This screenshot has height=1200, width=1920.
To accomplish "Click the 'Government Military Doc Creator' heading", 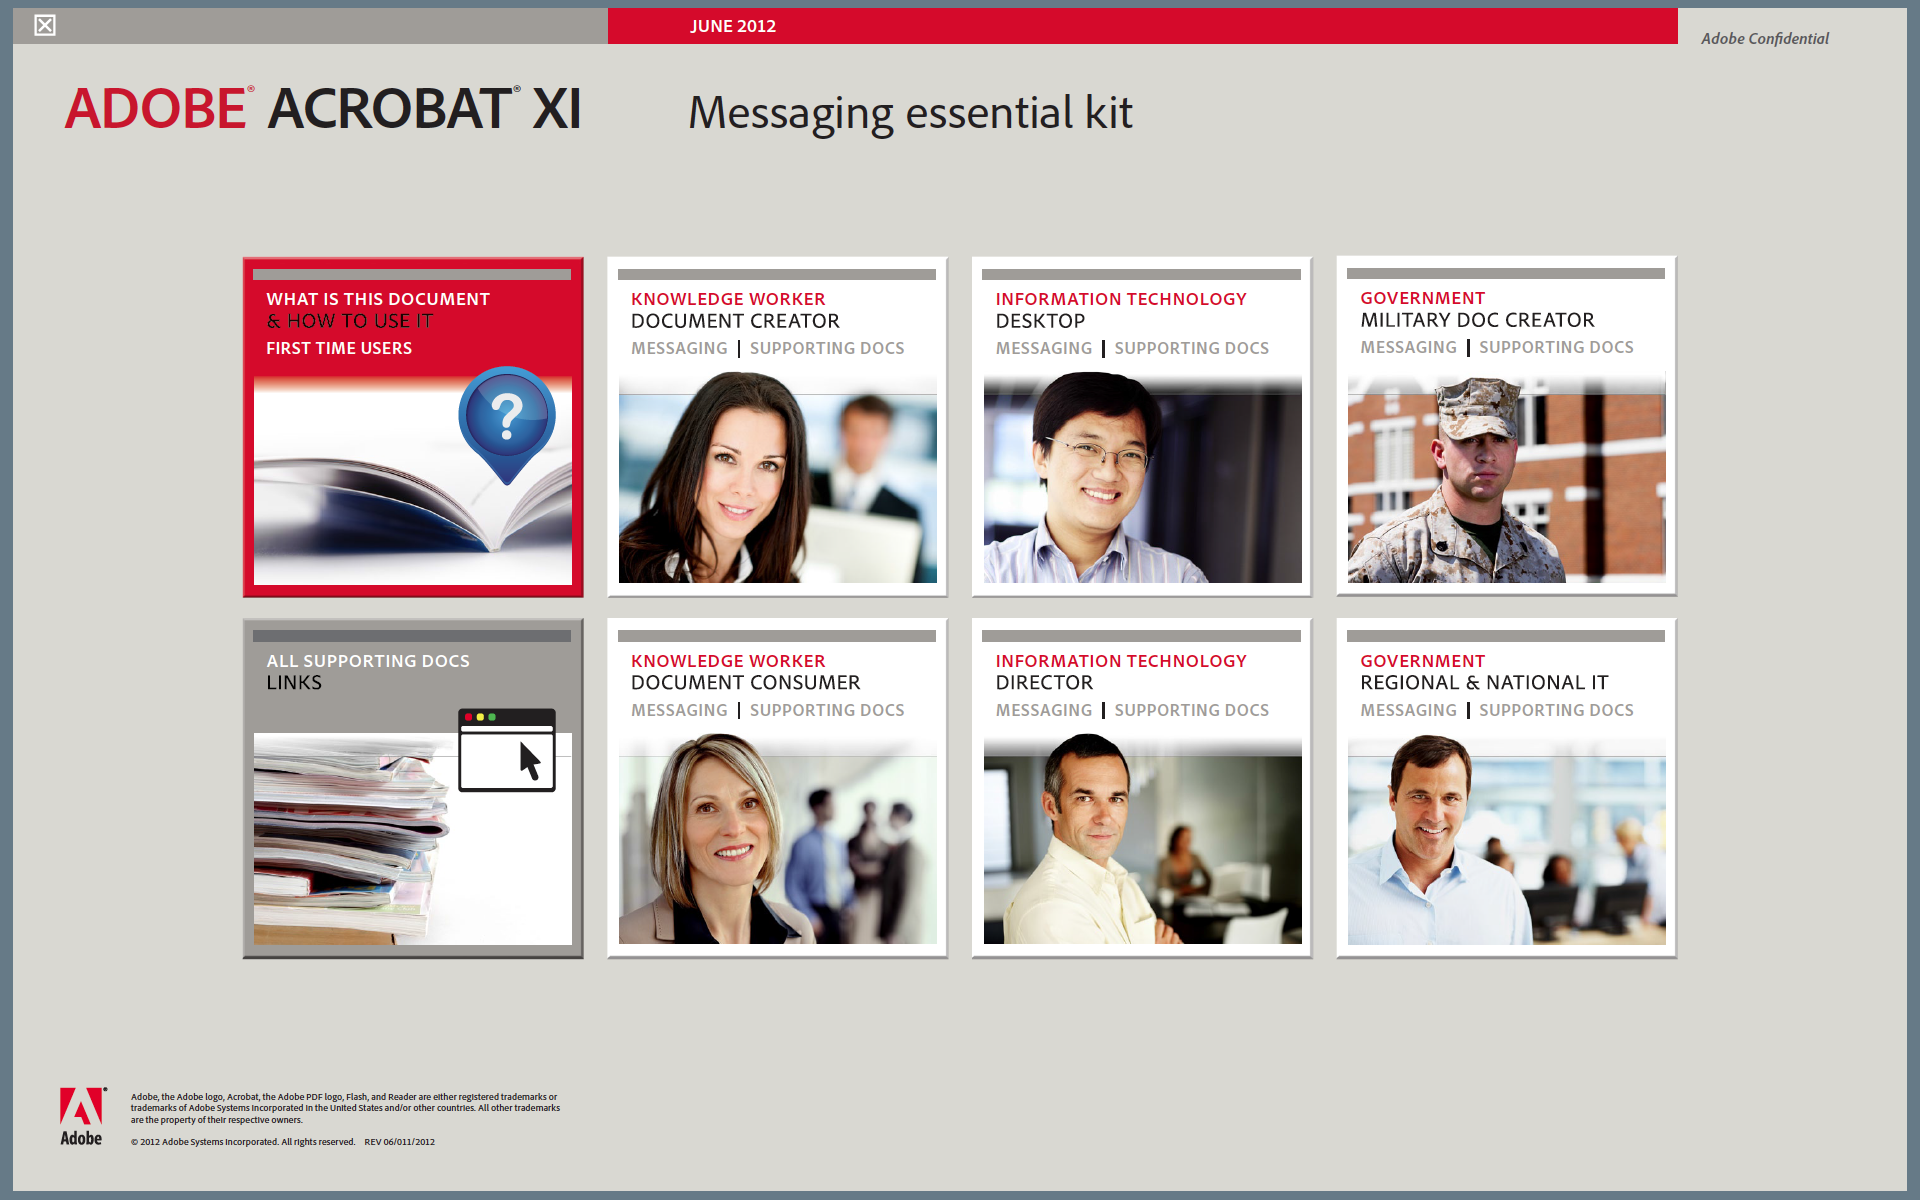I will tap(1477, 309).
